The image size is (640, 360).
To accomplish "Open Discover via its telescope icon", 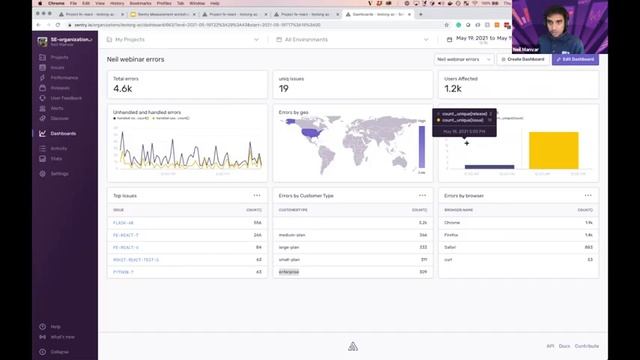I will (42, 118).
